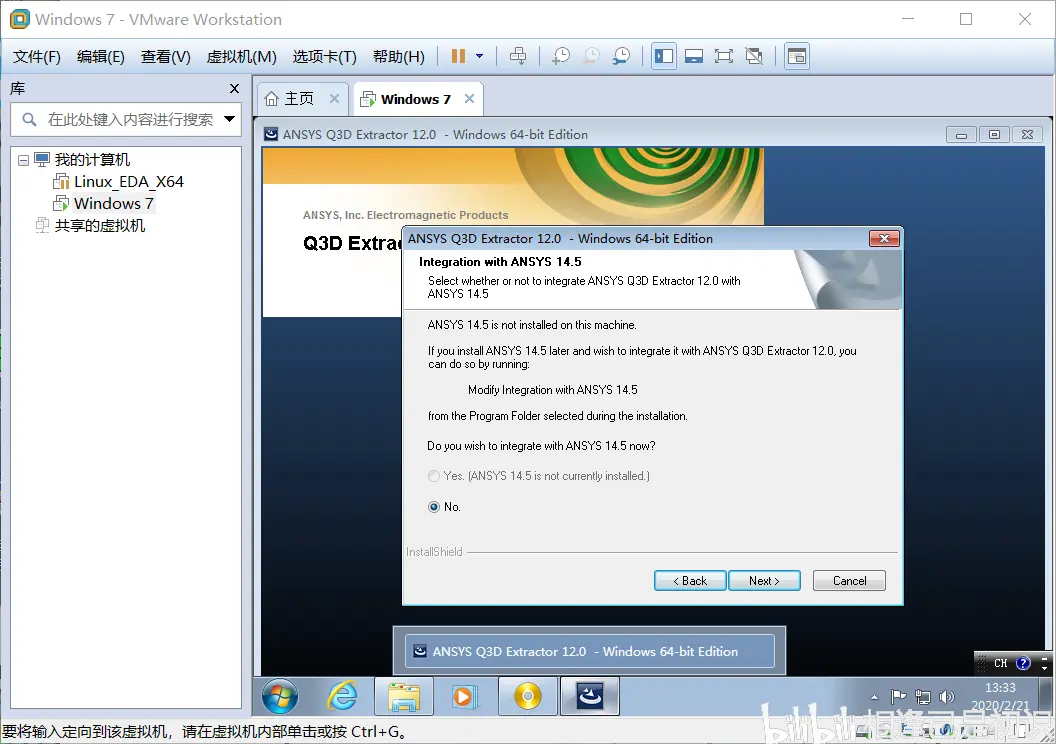
Task: Open the 文件(F) menu
Action: [x=36, y=57]
